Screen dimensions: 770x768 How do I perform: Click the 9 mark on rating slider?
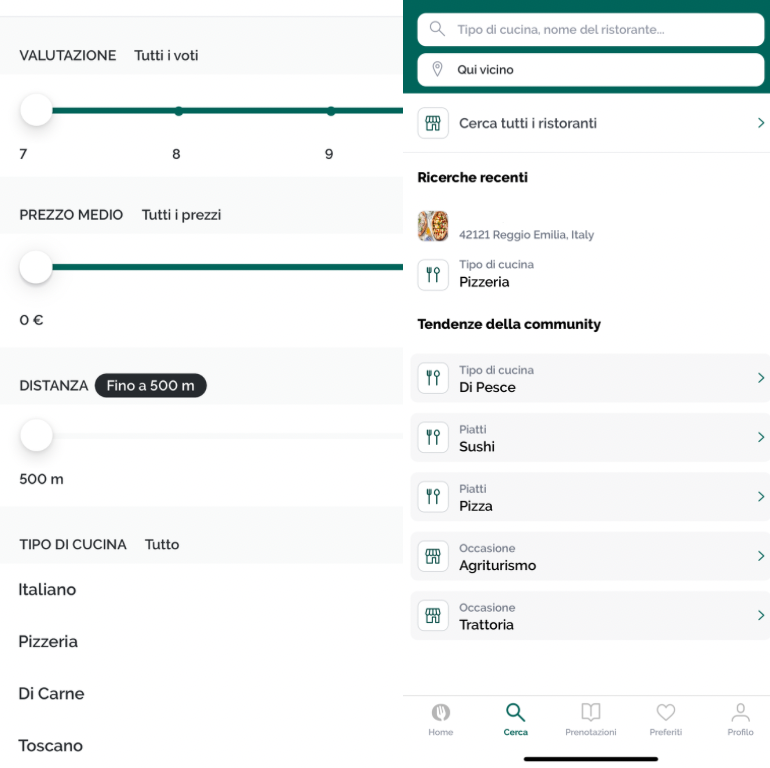[x=331, y=111]
